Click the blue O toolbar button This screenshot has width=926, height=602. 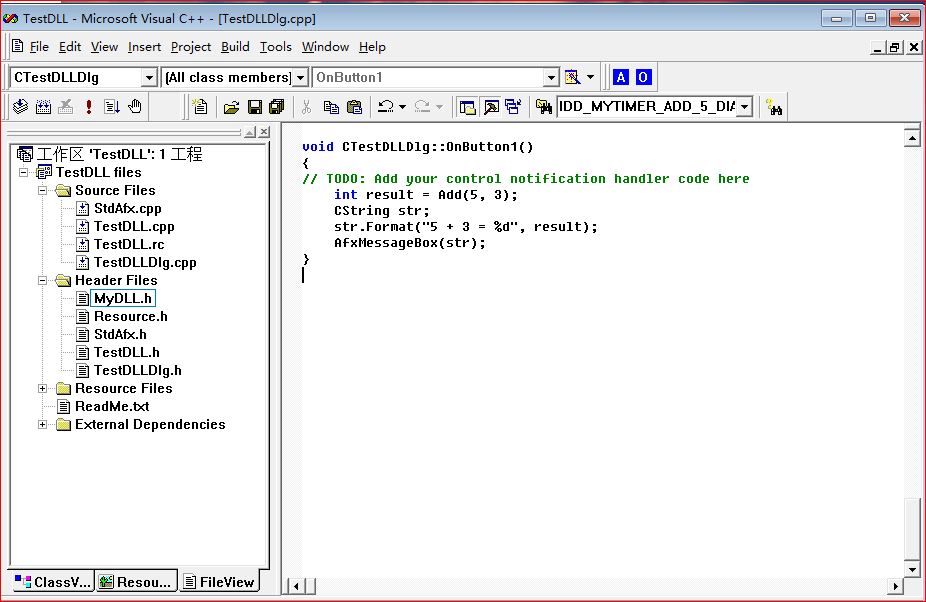click(x=643, y=77)
